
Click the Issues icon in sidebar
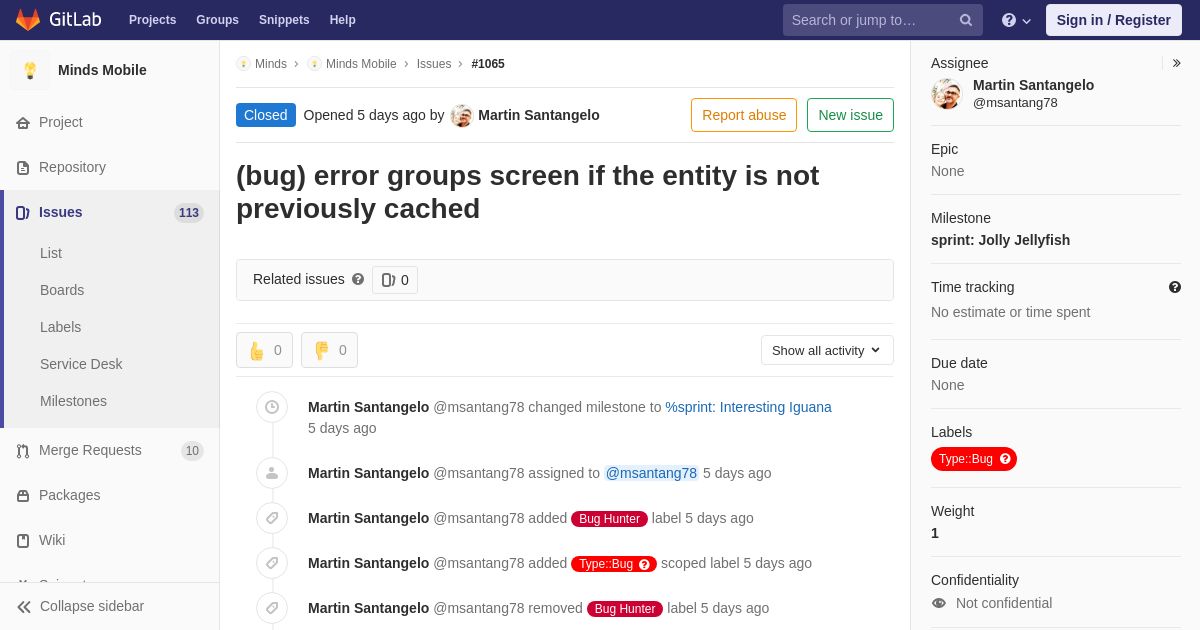(23, 213)
